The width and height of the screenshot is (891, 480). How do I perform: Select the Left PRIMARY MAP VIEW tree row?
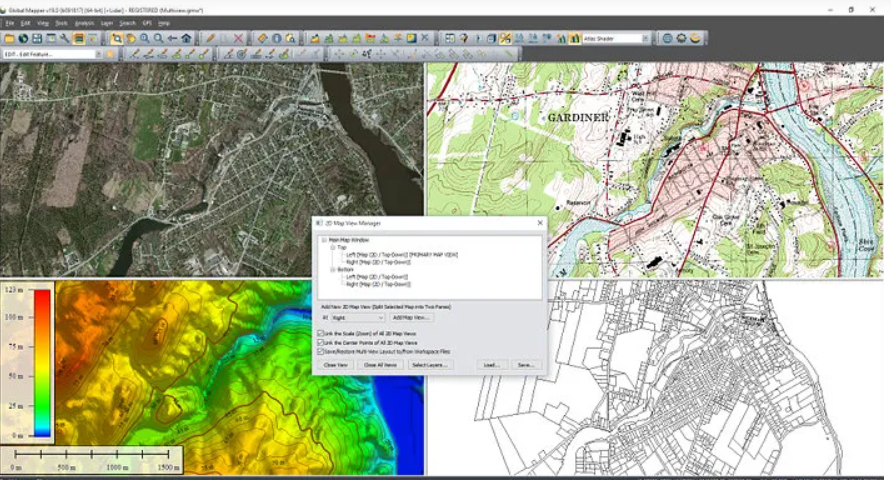click(402, 255)
